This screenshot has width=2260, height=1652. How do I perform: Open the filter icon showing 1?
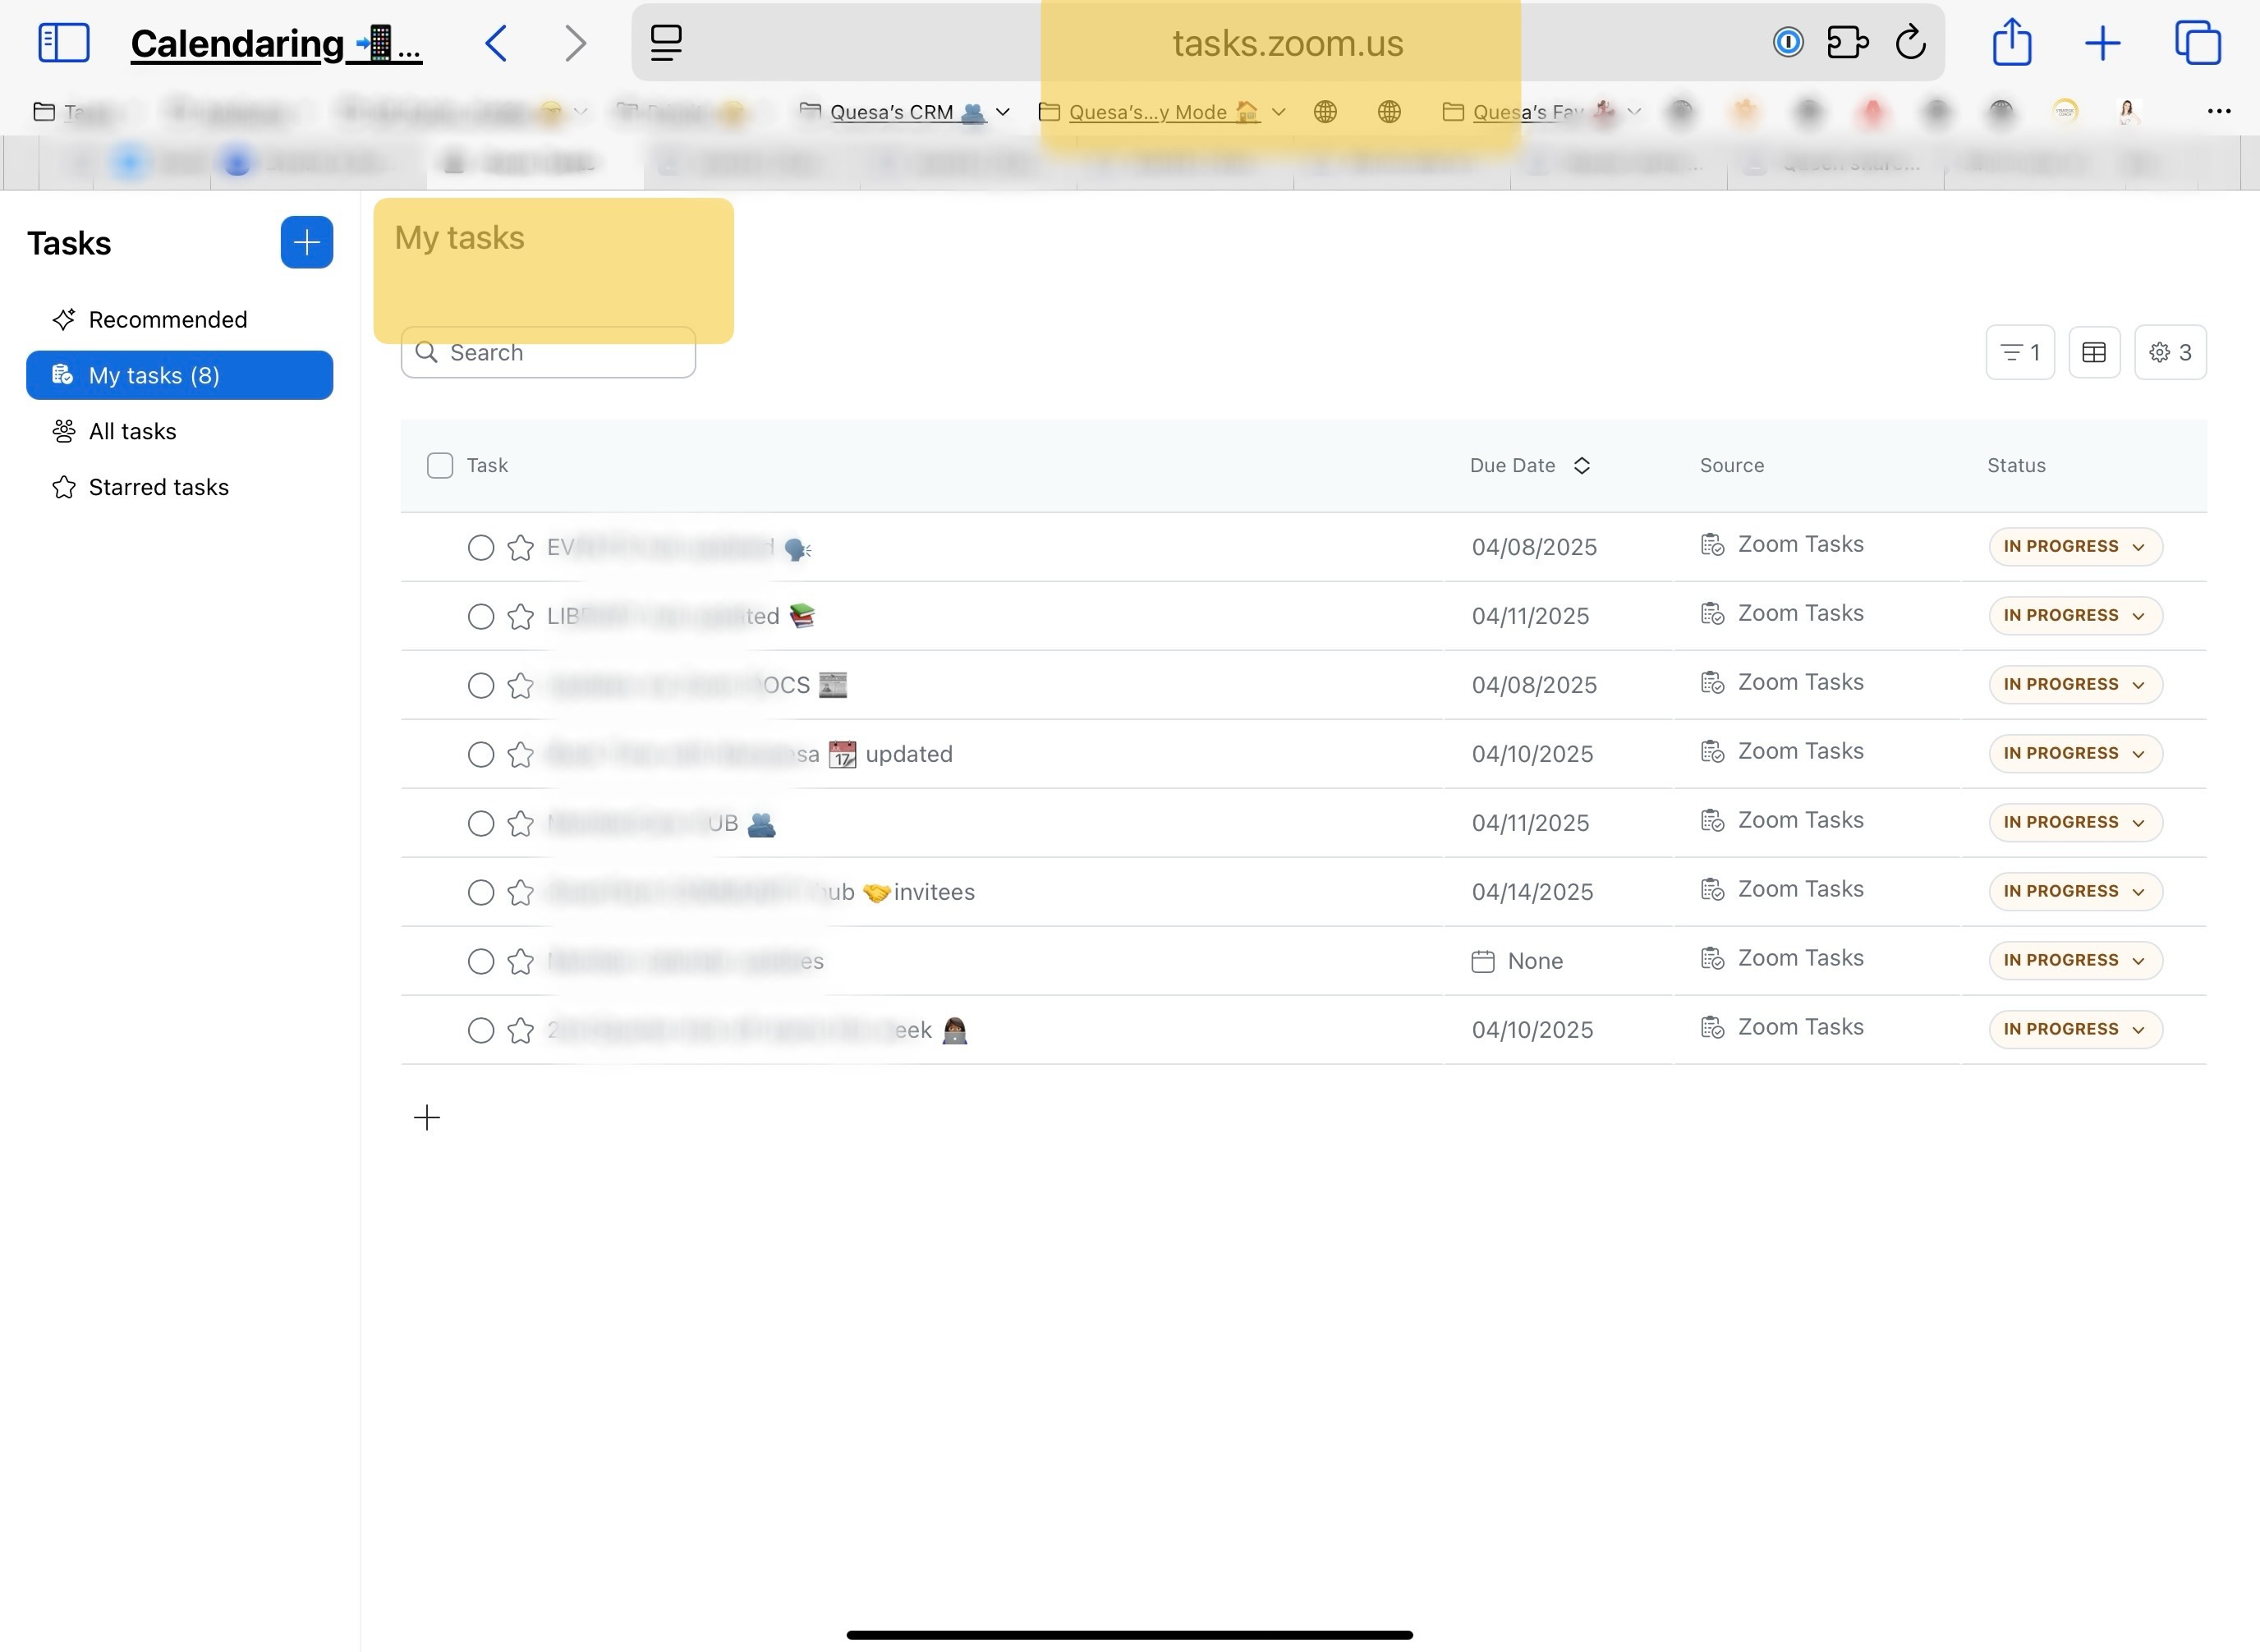click(x=2019, y=352)
